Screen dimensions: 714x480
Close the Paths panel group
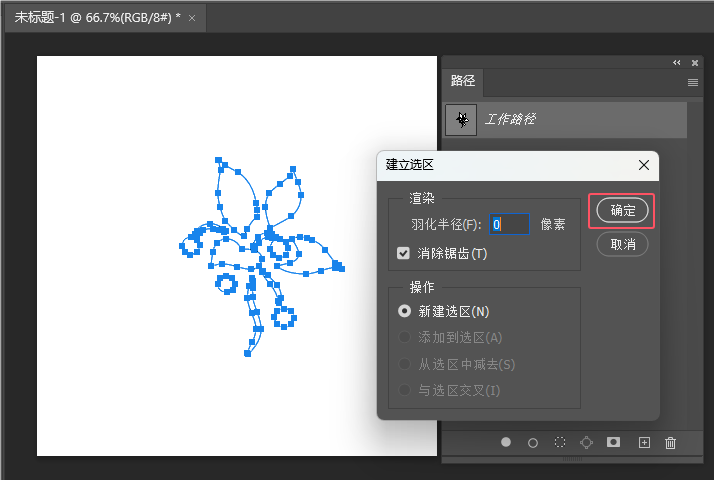point(695,63)
